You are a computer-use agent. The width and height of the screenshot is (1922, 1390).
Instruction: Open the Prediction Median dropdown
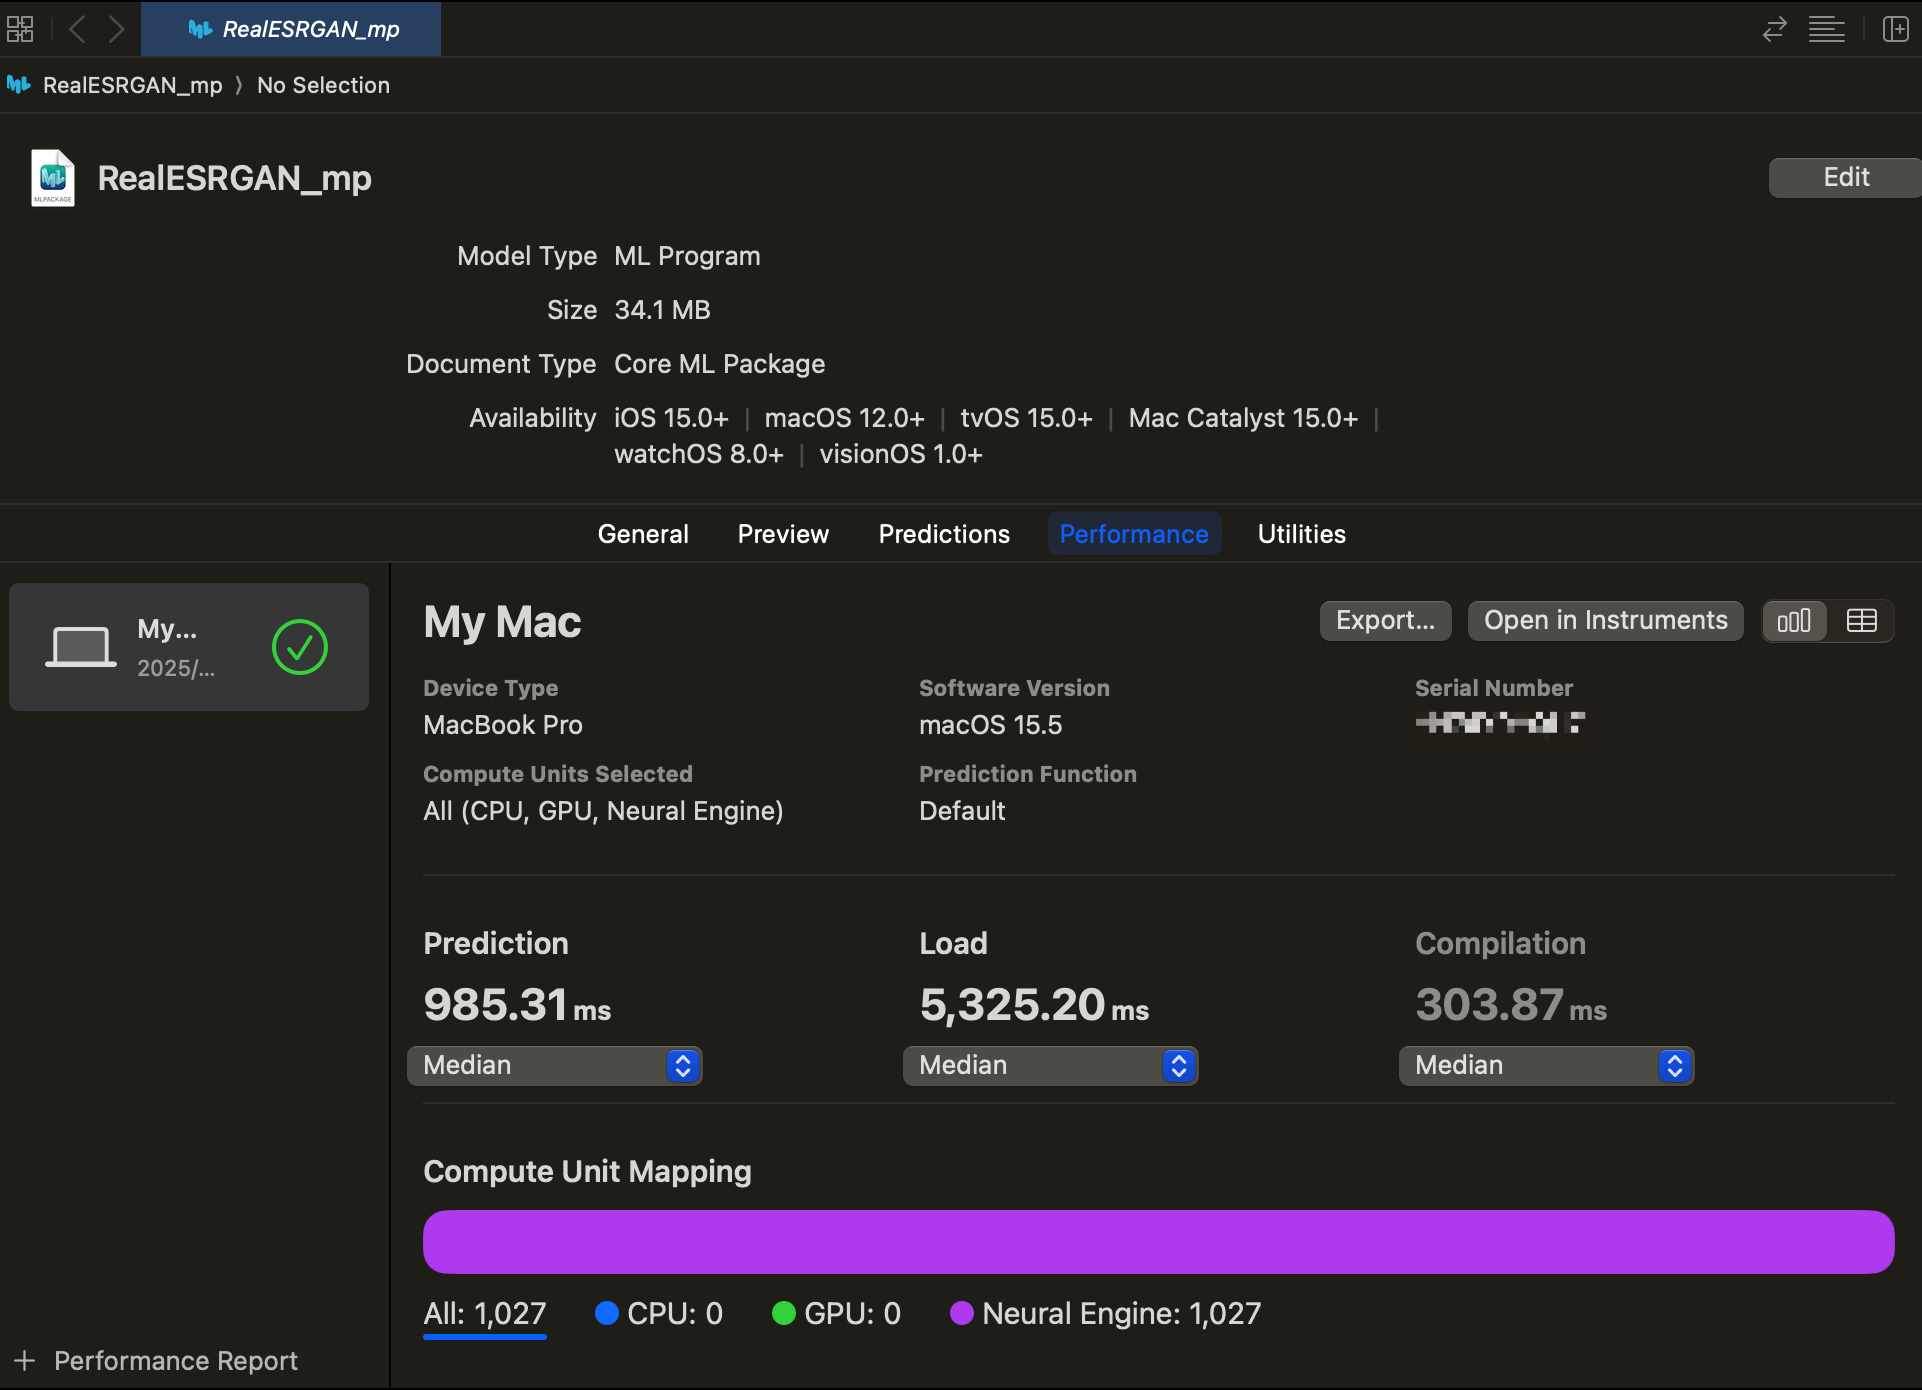pos(554,1065)
